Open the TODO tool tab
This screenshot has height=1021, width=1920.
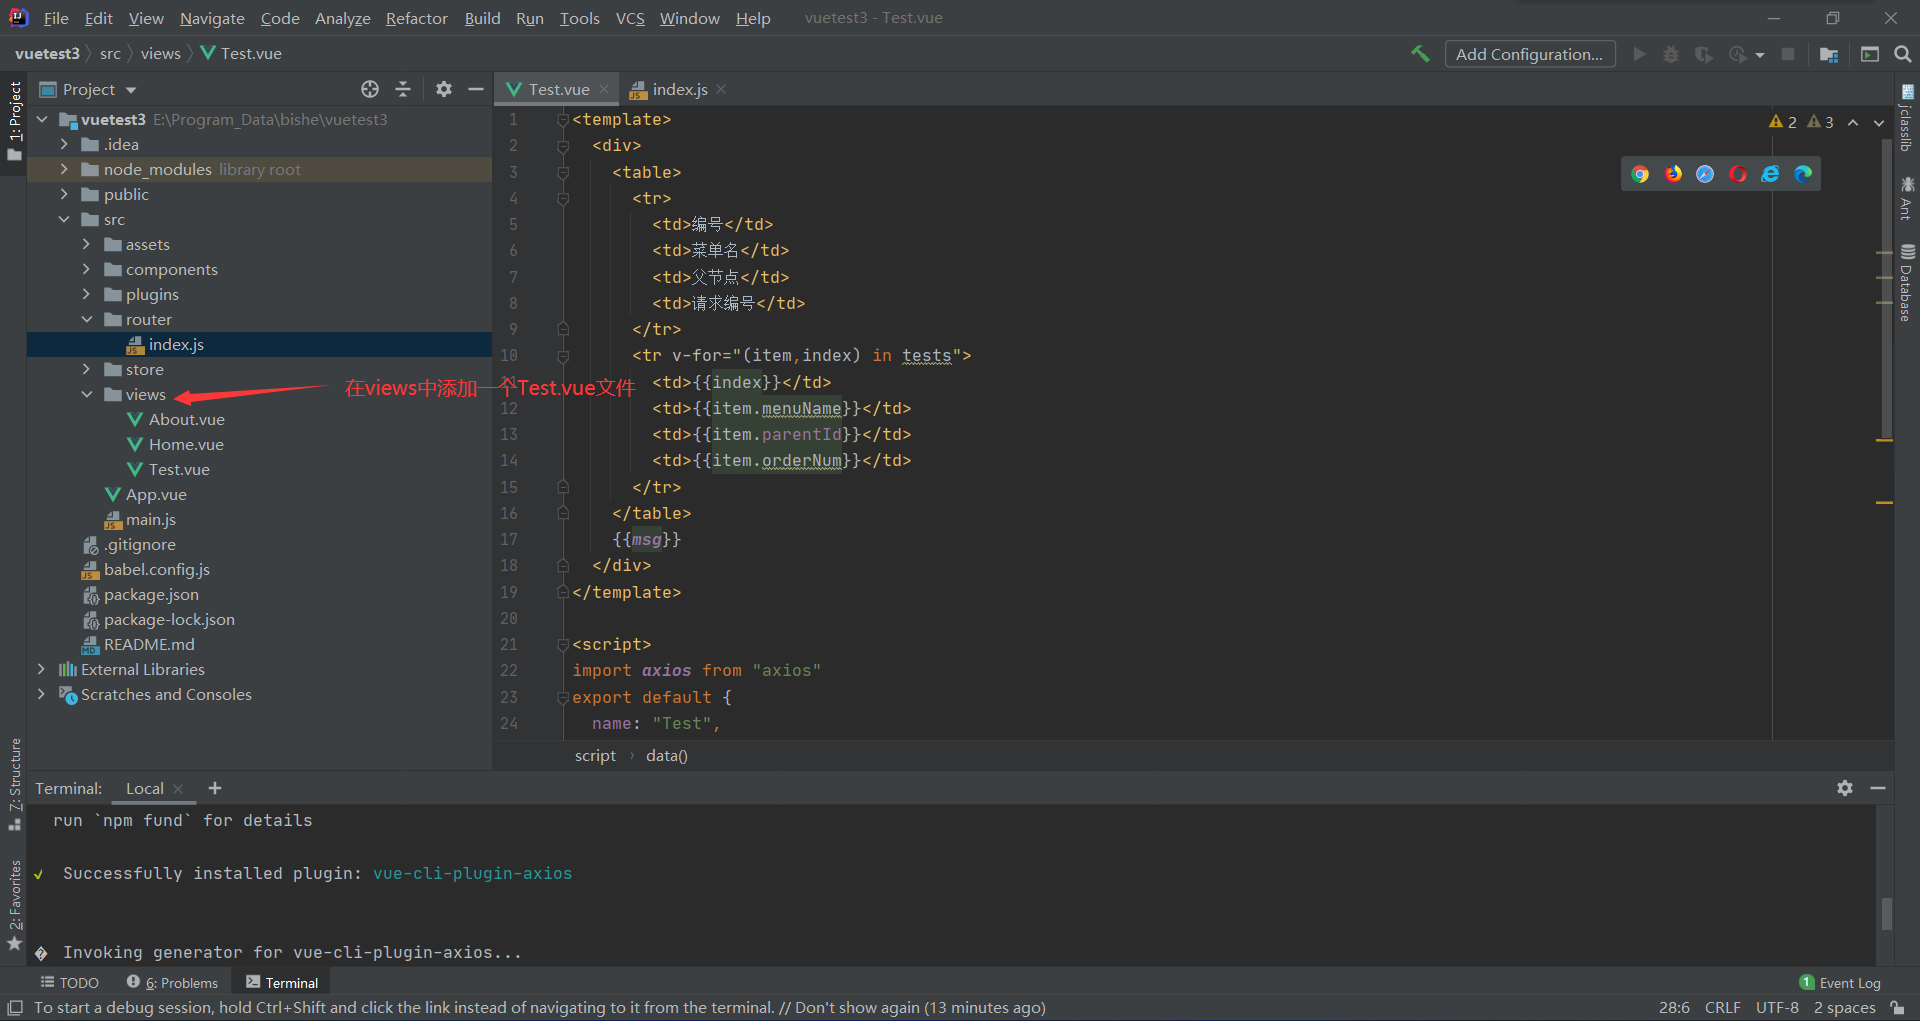click(70, 982)
